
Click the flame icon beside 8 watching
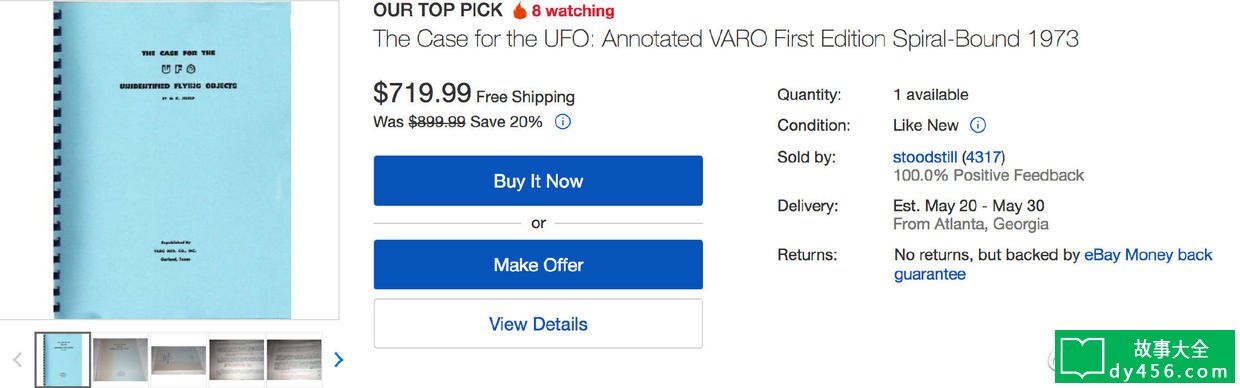(x=519, y=11)
